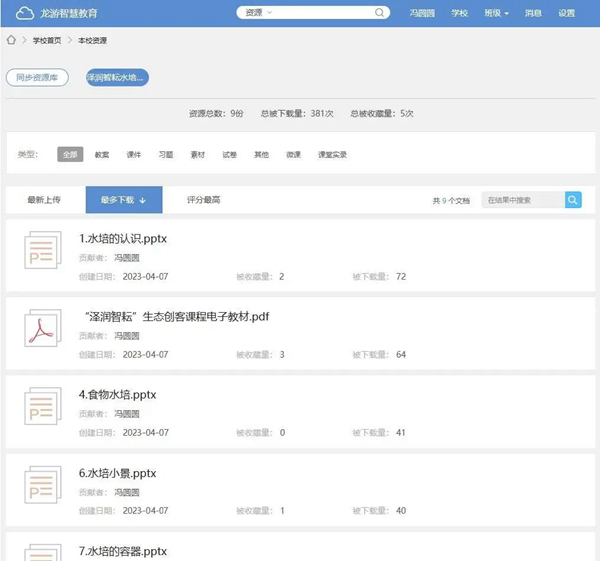
Task: Select the 课件 type filter
Action: pos(134,155)
